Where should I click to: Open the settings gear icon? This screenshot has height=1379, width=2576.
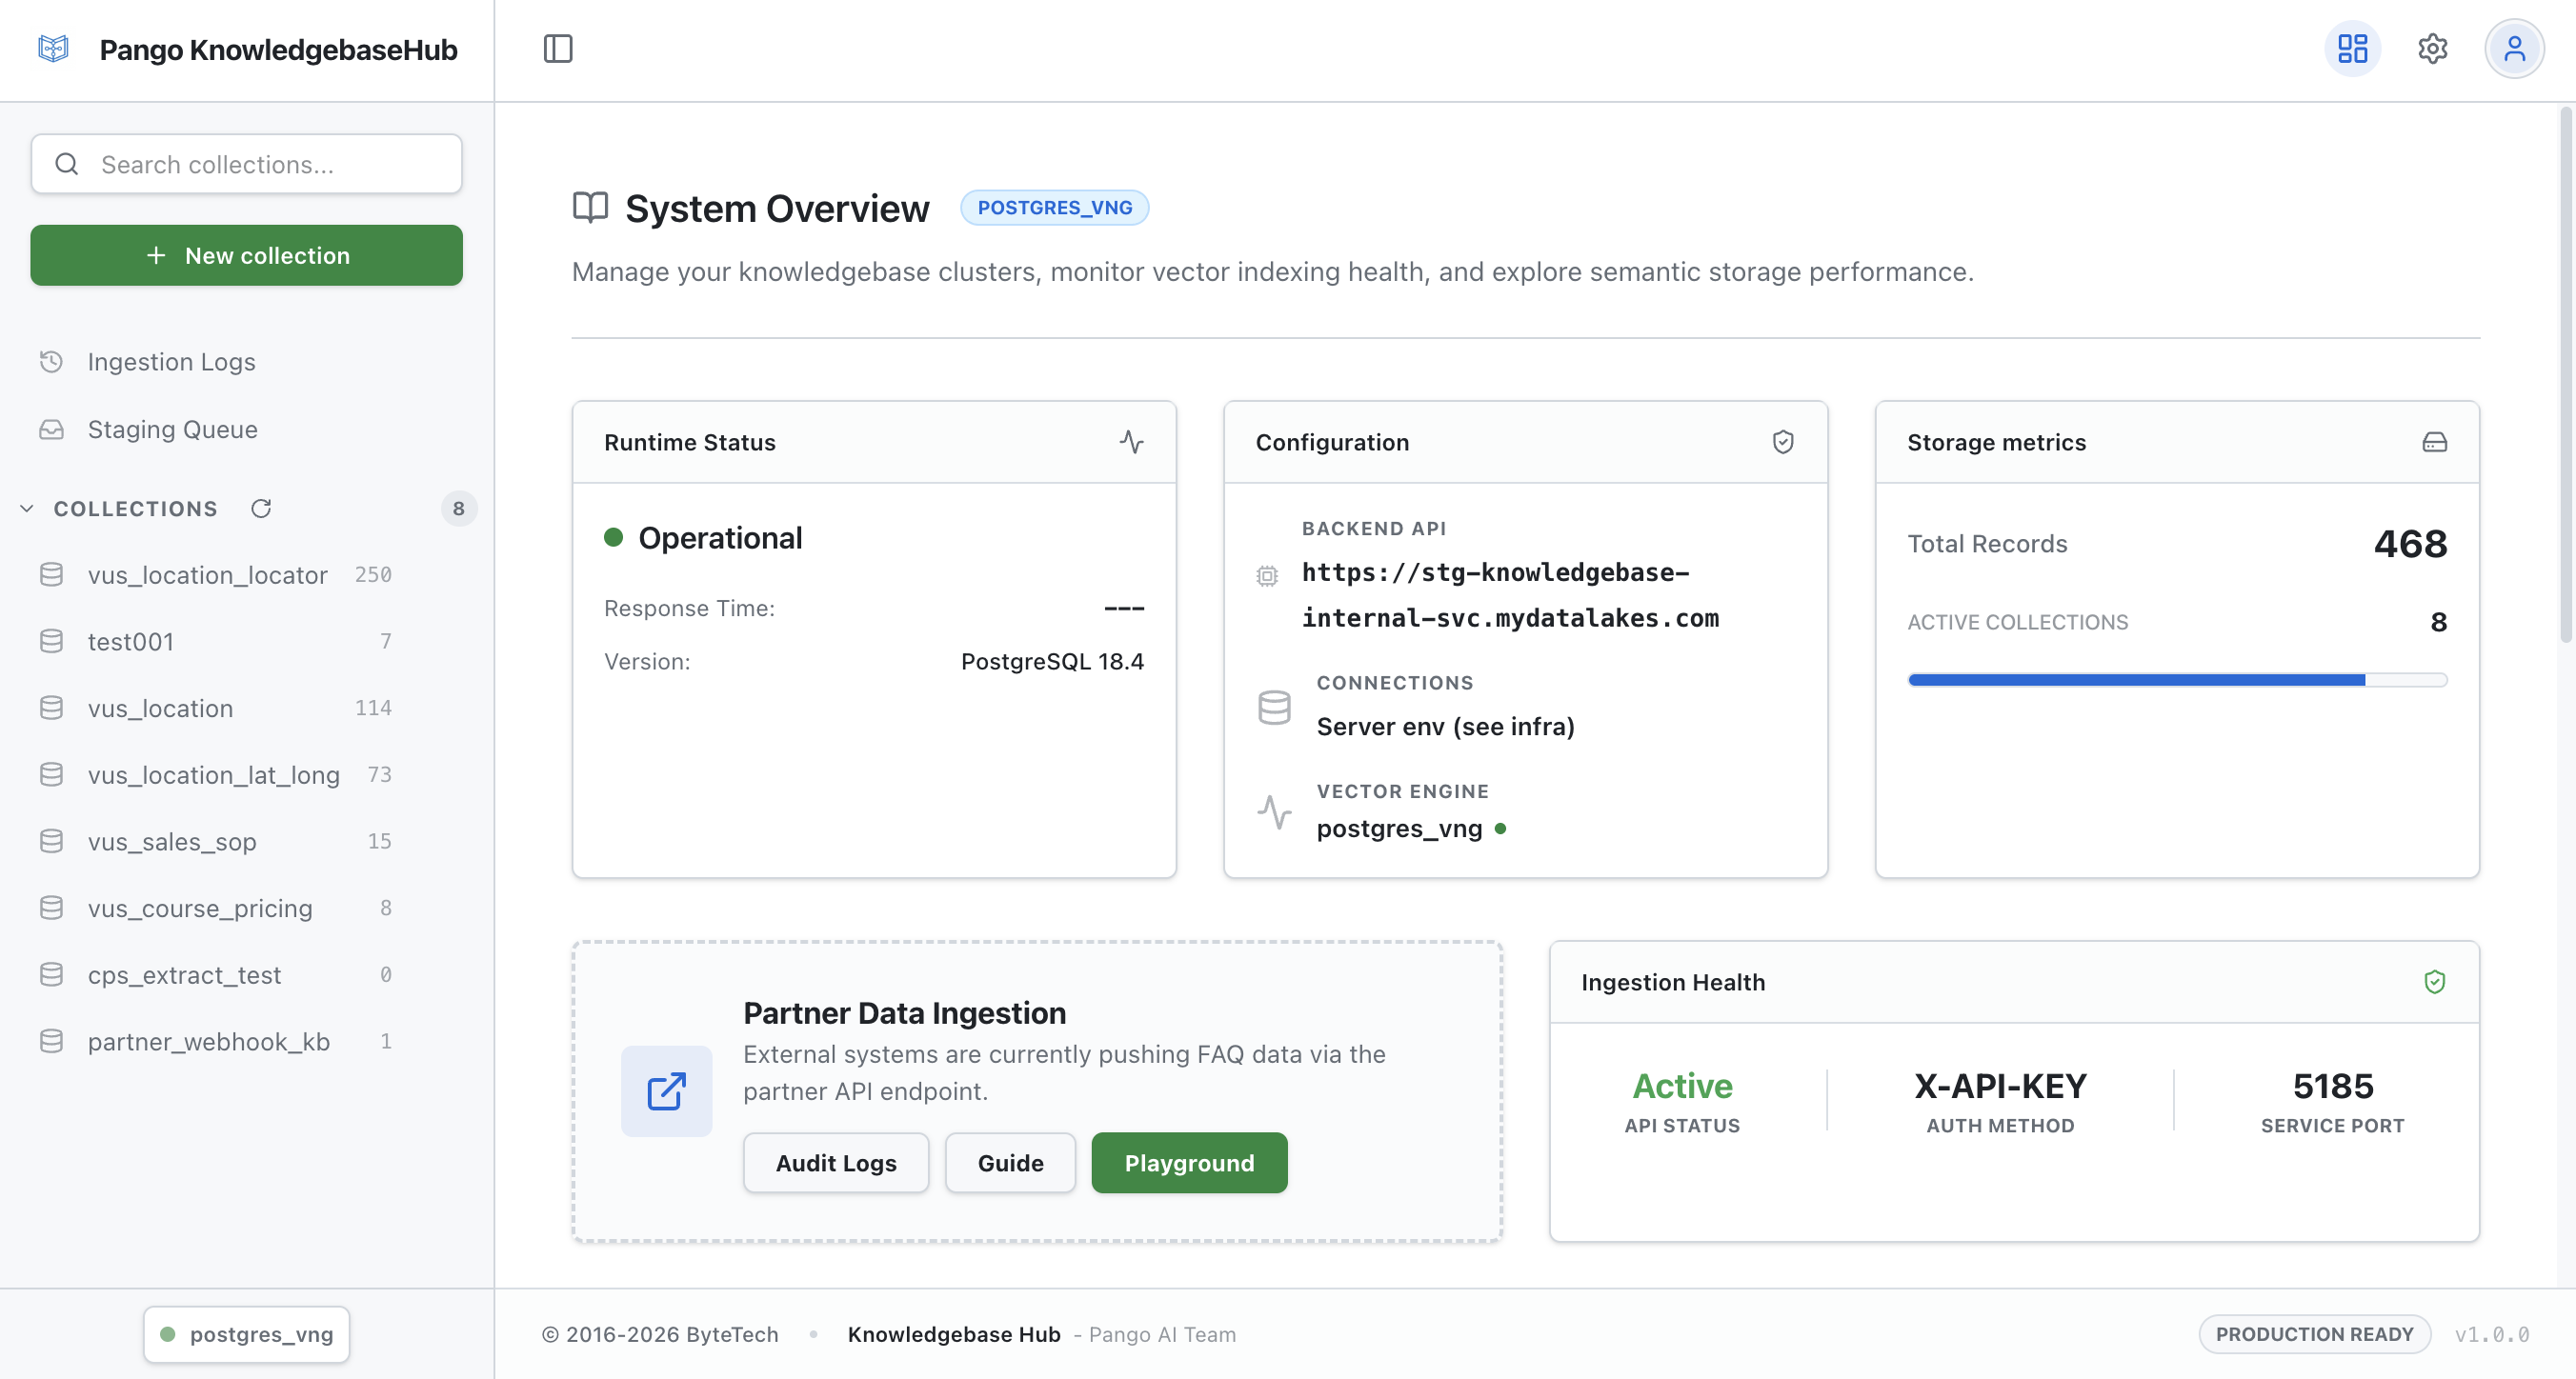tap(2432, 48)
